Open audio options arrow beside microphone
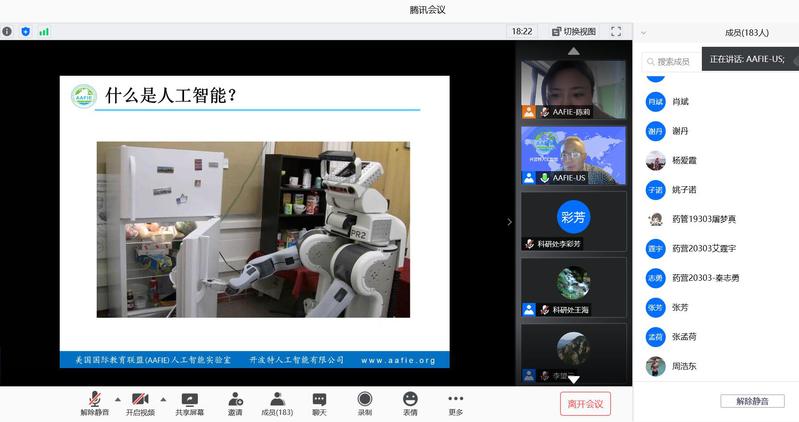 click(117, 398)
